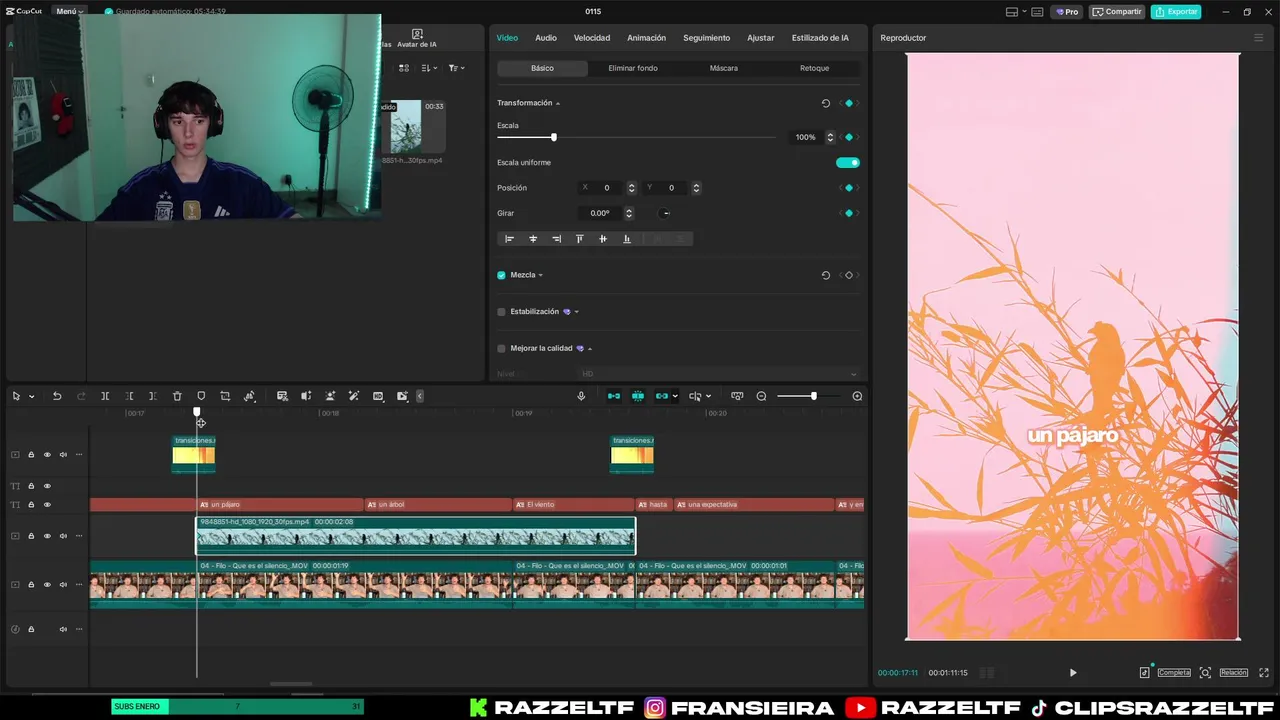
Task: Mute the bottom audio track
Action: [x=63, y=629]
